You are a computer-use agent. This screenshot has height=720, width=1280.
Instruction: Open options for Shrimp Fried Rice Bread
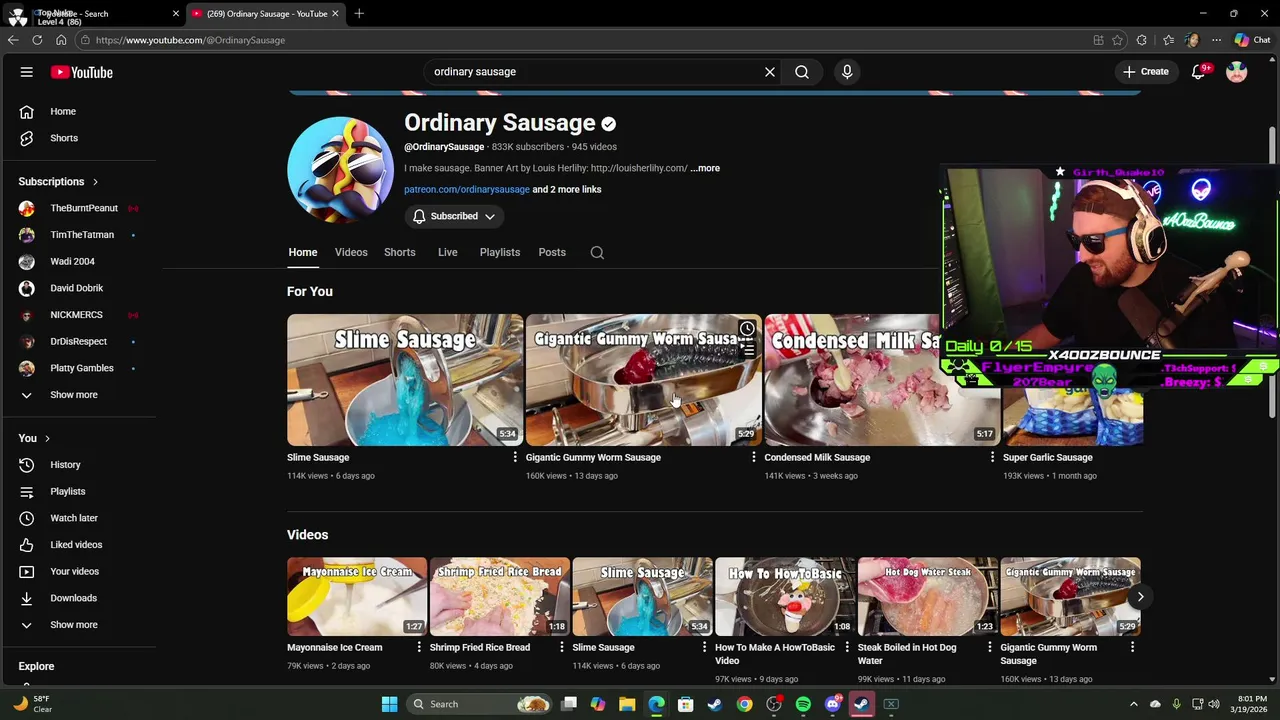[561, 647]
